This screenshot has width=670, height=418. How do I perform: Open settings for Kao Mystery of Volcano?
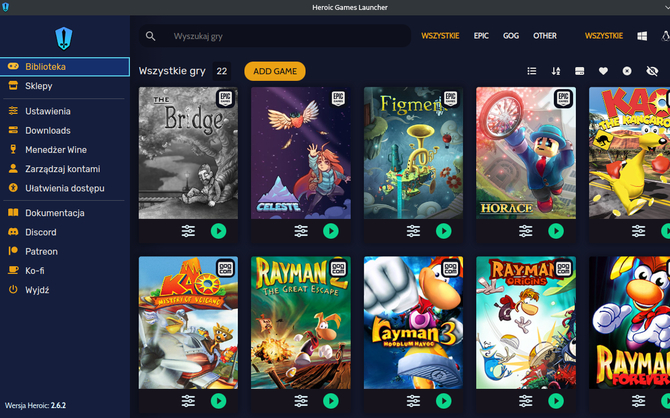[188, 401]
